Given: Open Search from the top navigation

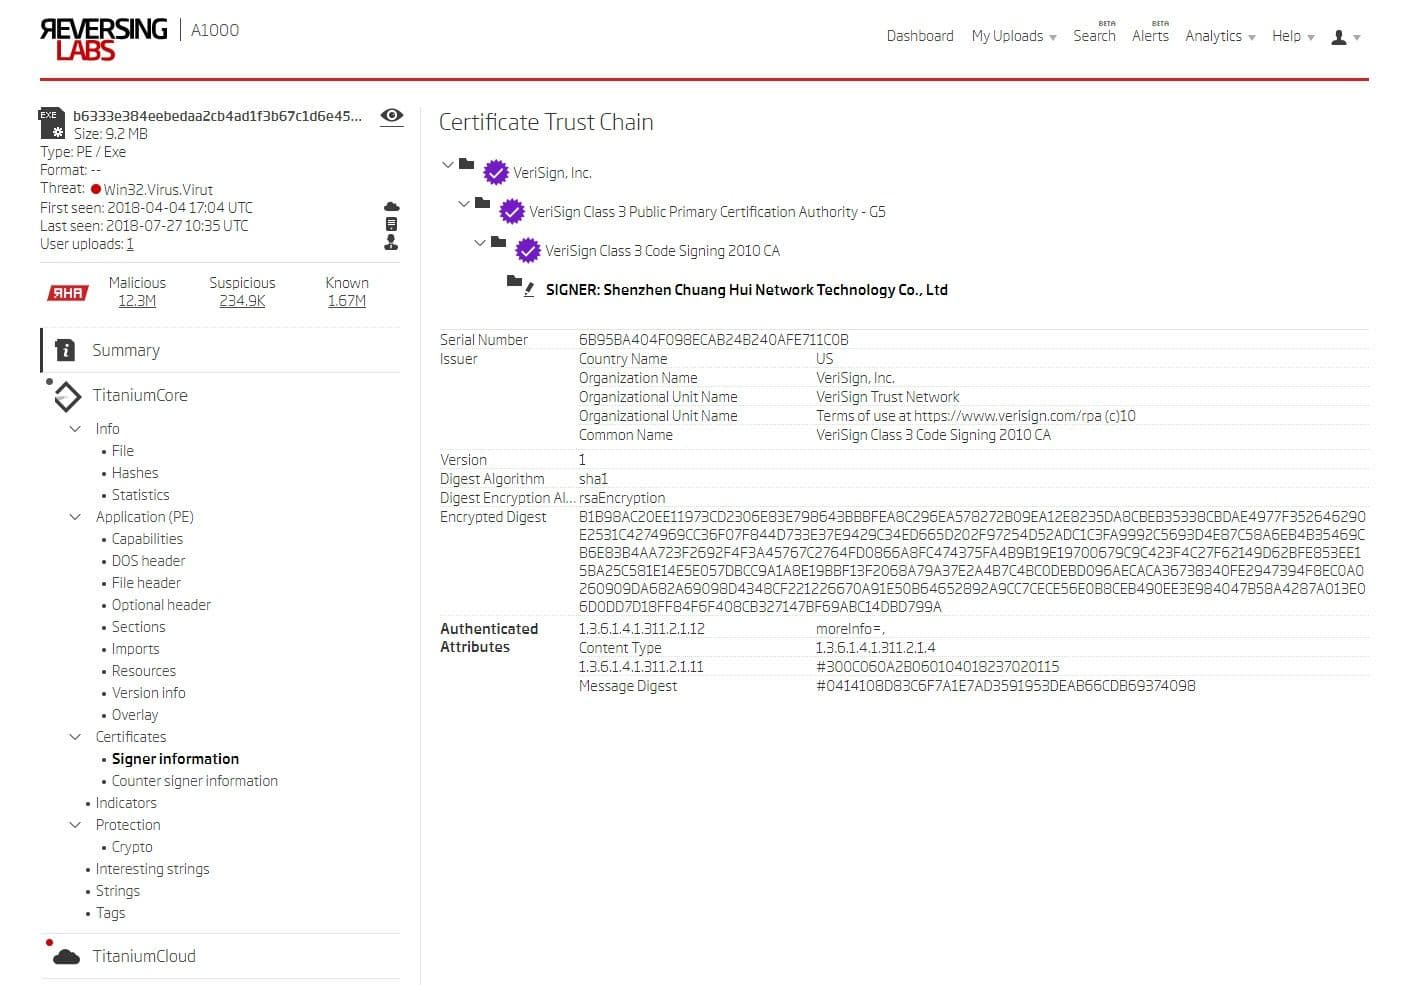Looking at the screenshot, I should coord(1094,36).
